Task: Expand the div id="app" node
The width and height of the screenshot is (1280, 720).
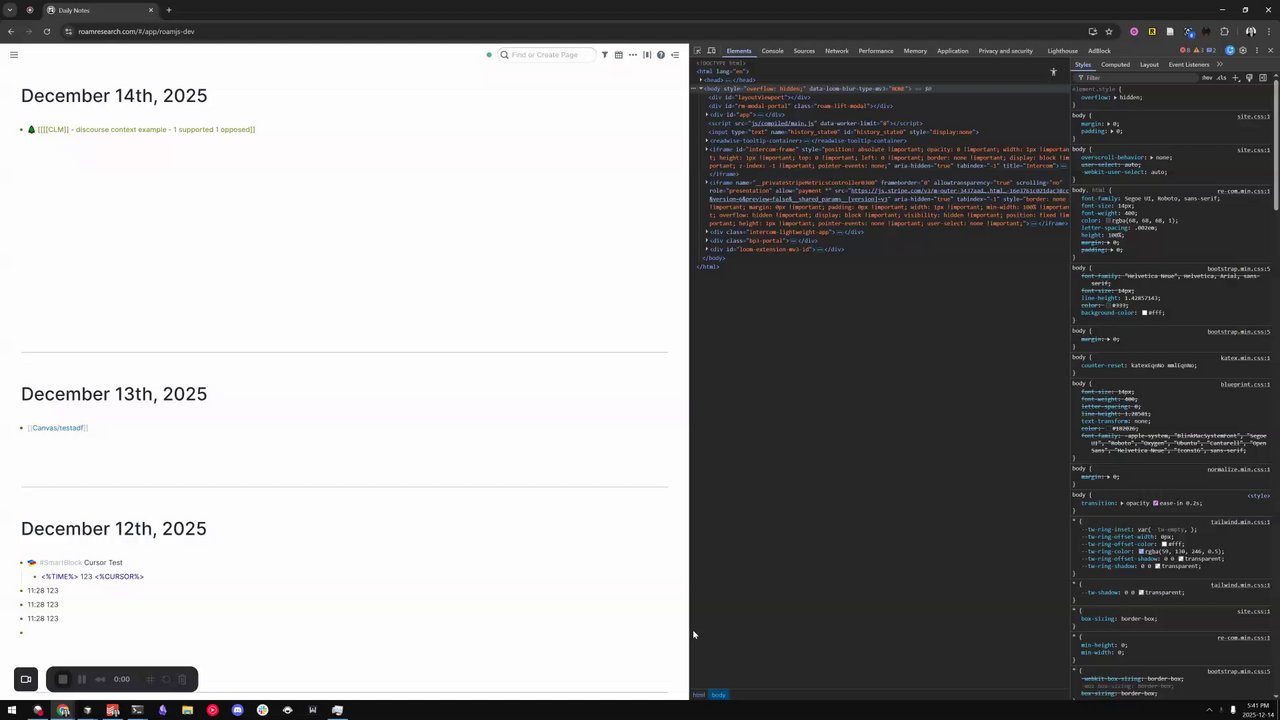Action: point(707,115)
